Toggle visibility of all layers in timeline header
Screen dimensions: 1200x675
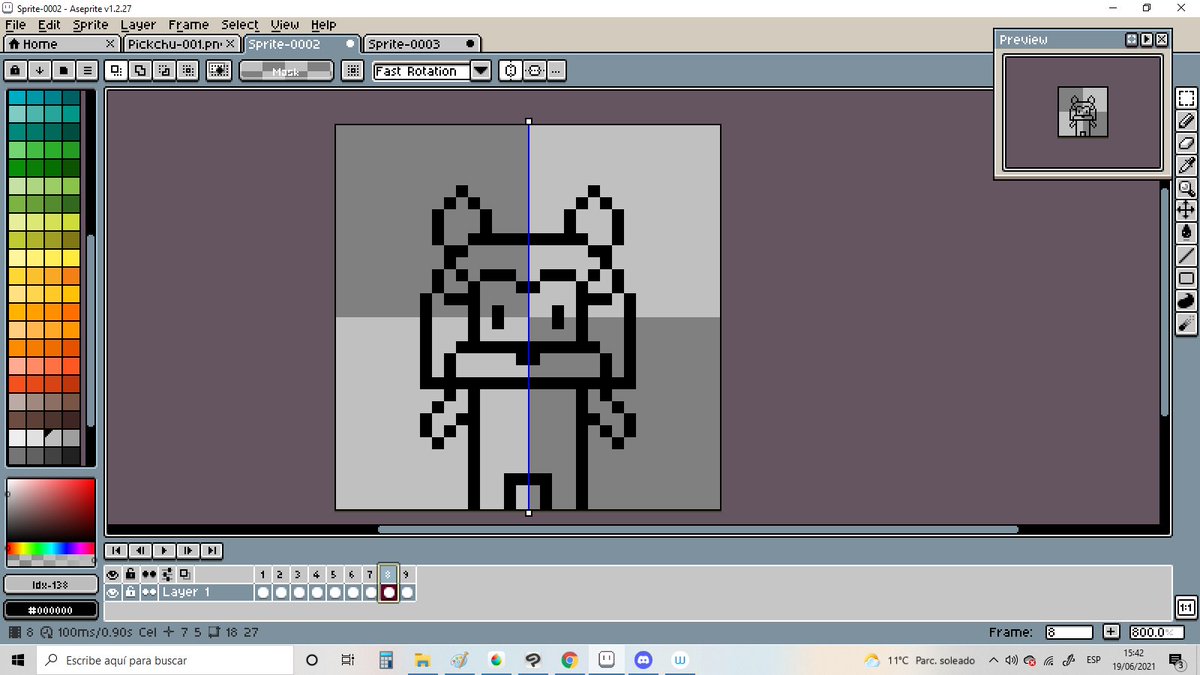point(113,575)
